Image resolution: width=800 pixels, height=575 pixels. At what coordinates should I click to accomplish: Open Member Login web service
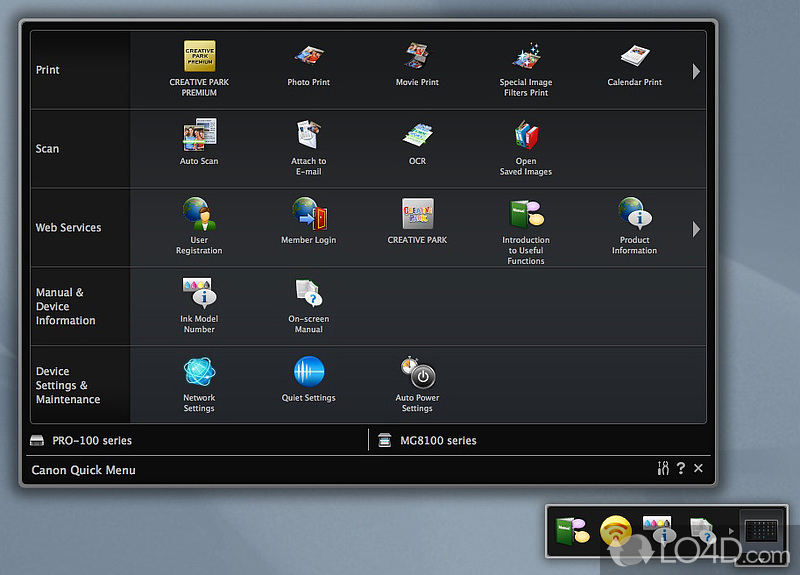click(308, 215)
